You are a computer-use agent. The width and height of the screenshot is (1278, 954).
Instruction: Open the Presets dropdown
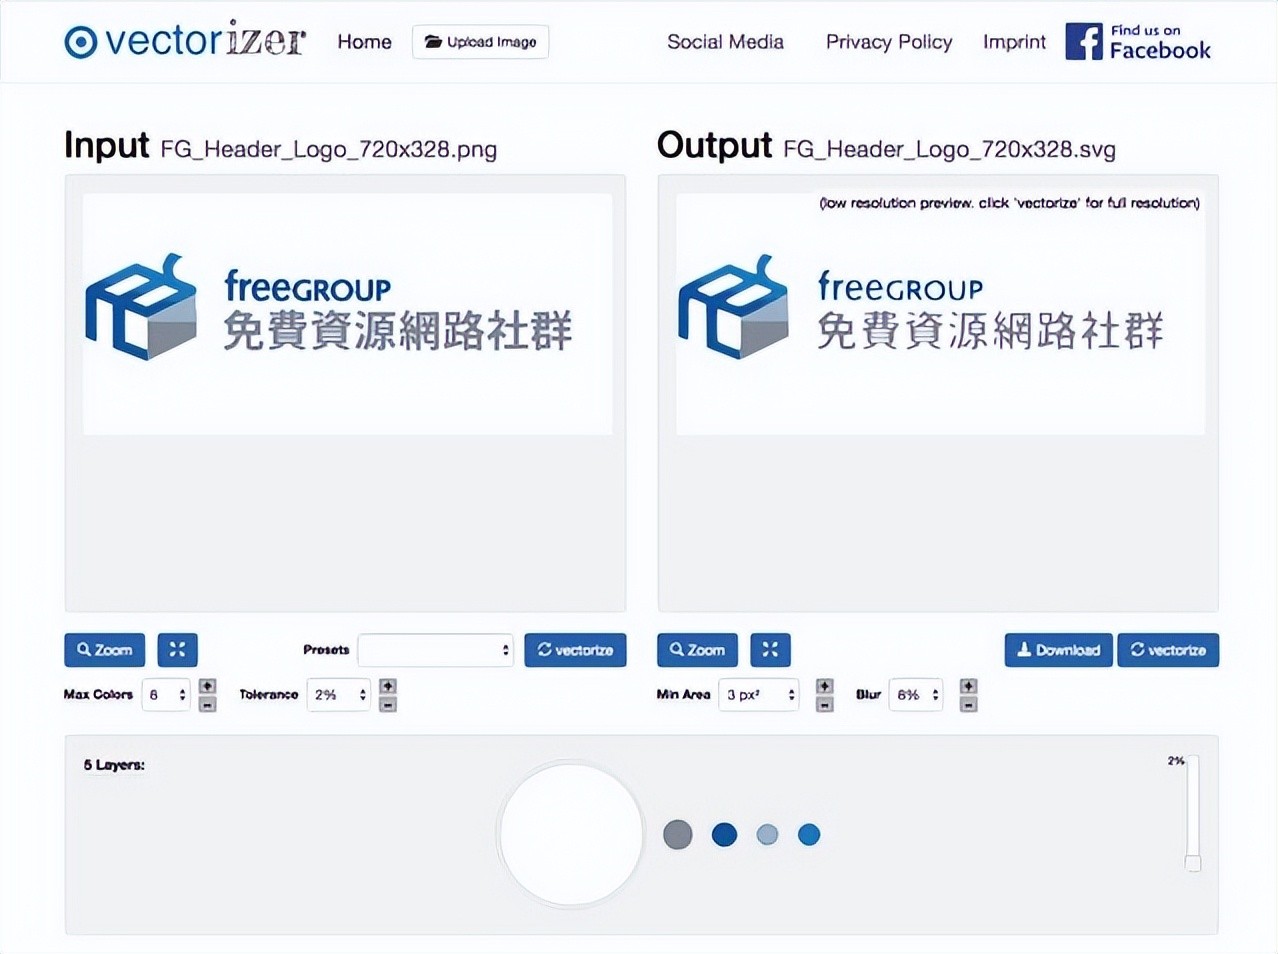pyautogui.click(x=435, y=650)
